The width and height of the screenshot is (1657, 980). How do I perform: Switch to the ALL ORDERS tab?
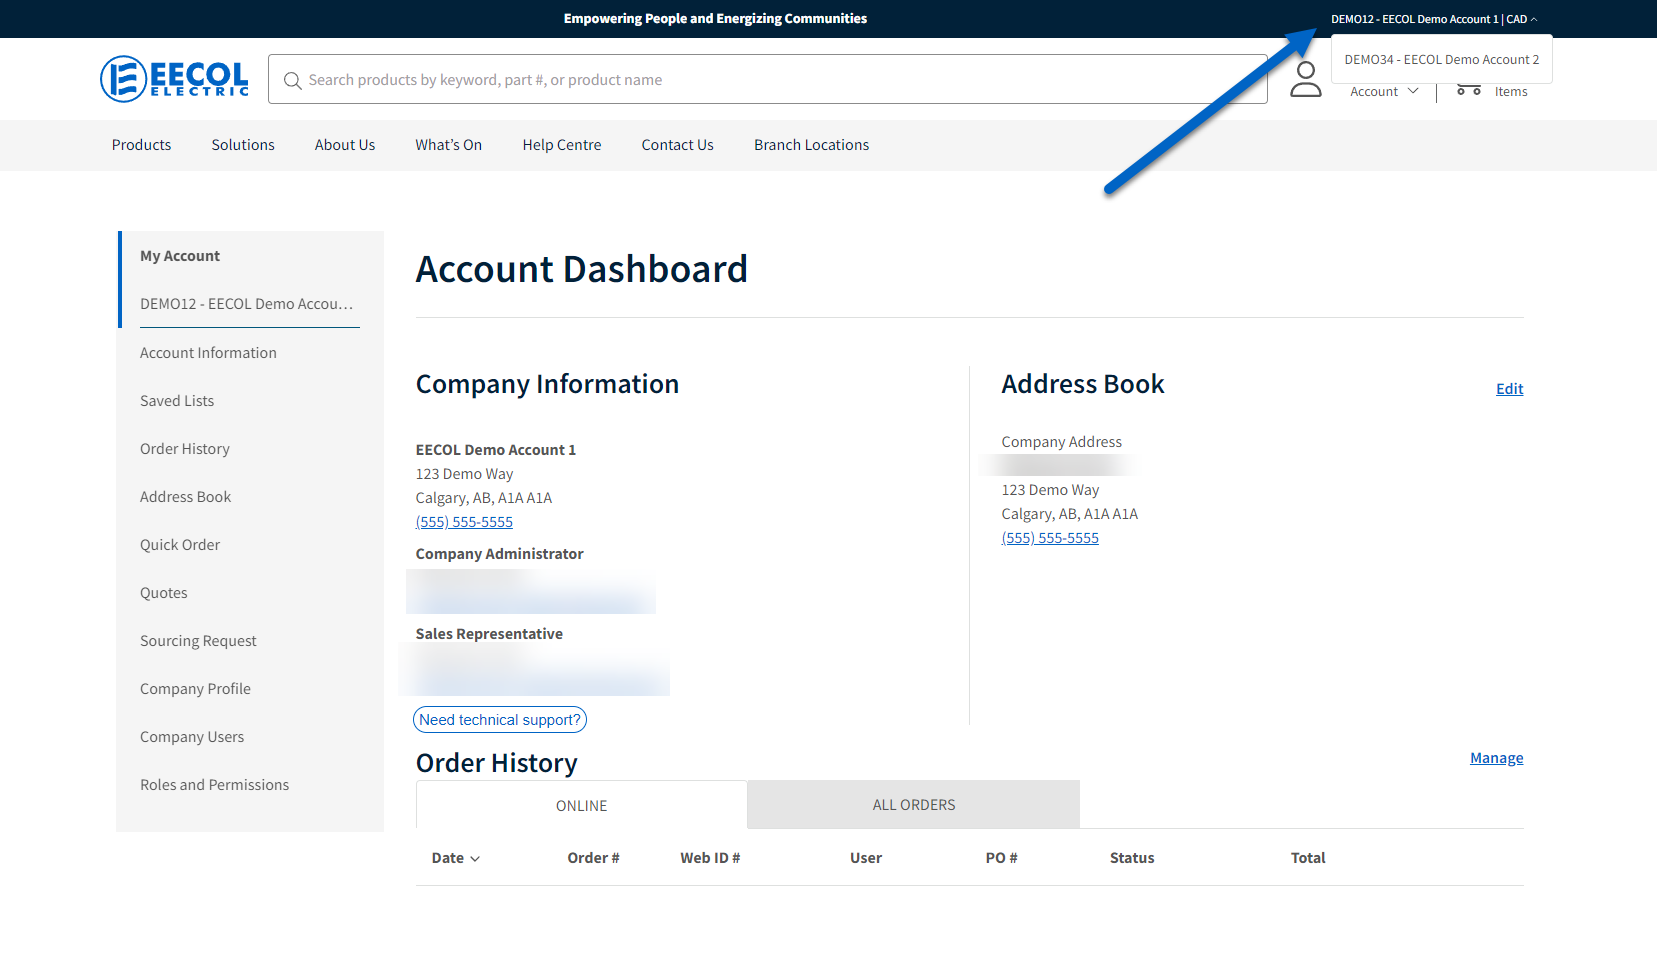click(x=914, y=805)
